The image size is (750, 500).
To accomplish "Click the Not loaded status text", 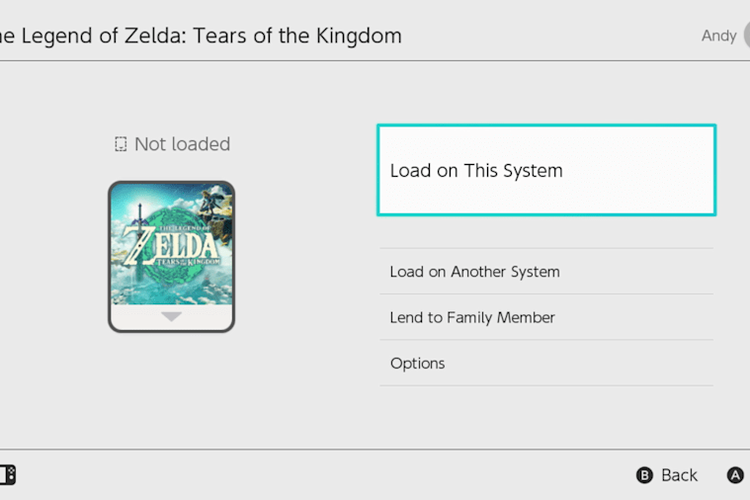I will [x=182, y=145].
